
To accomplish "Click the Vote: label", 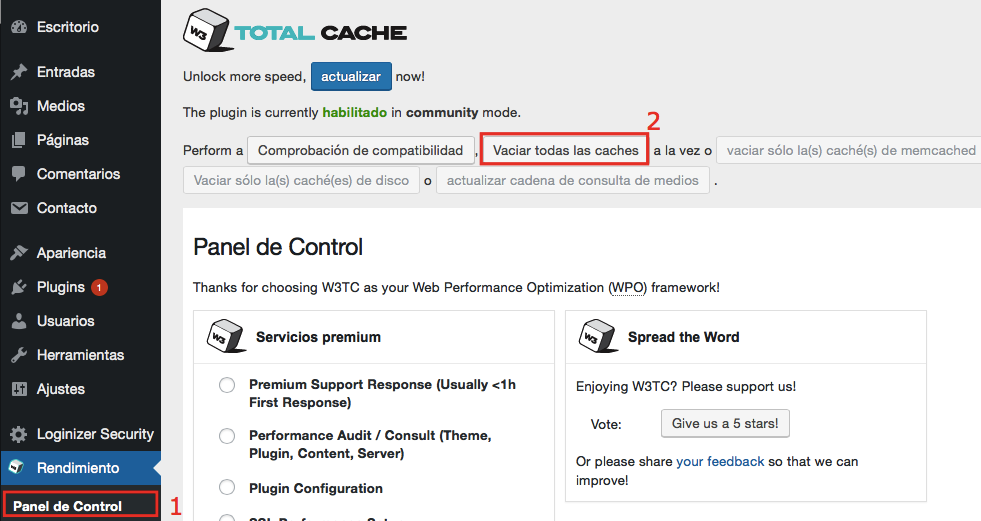I will click(x=606, y=425).
